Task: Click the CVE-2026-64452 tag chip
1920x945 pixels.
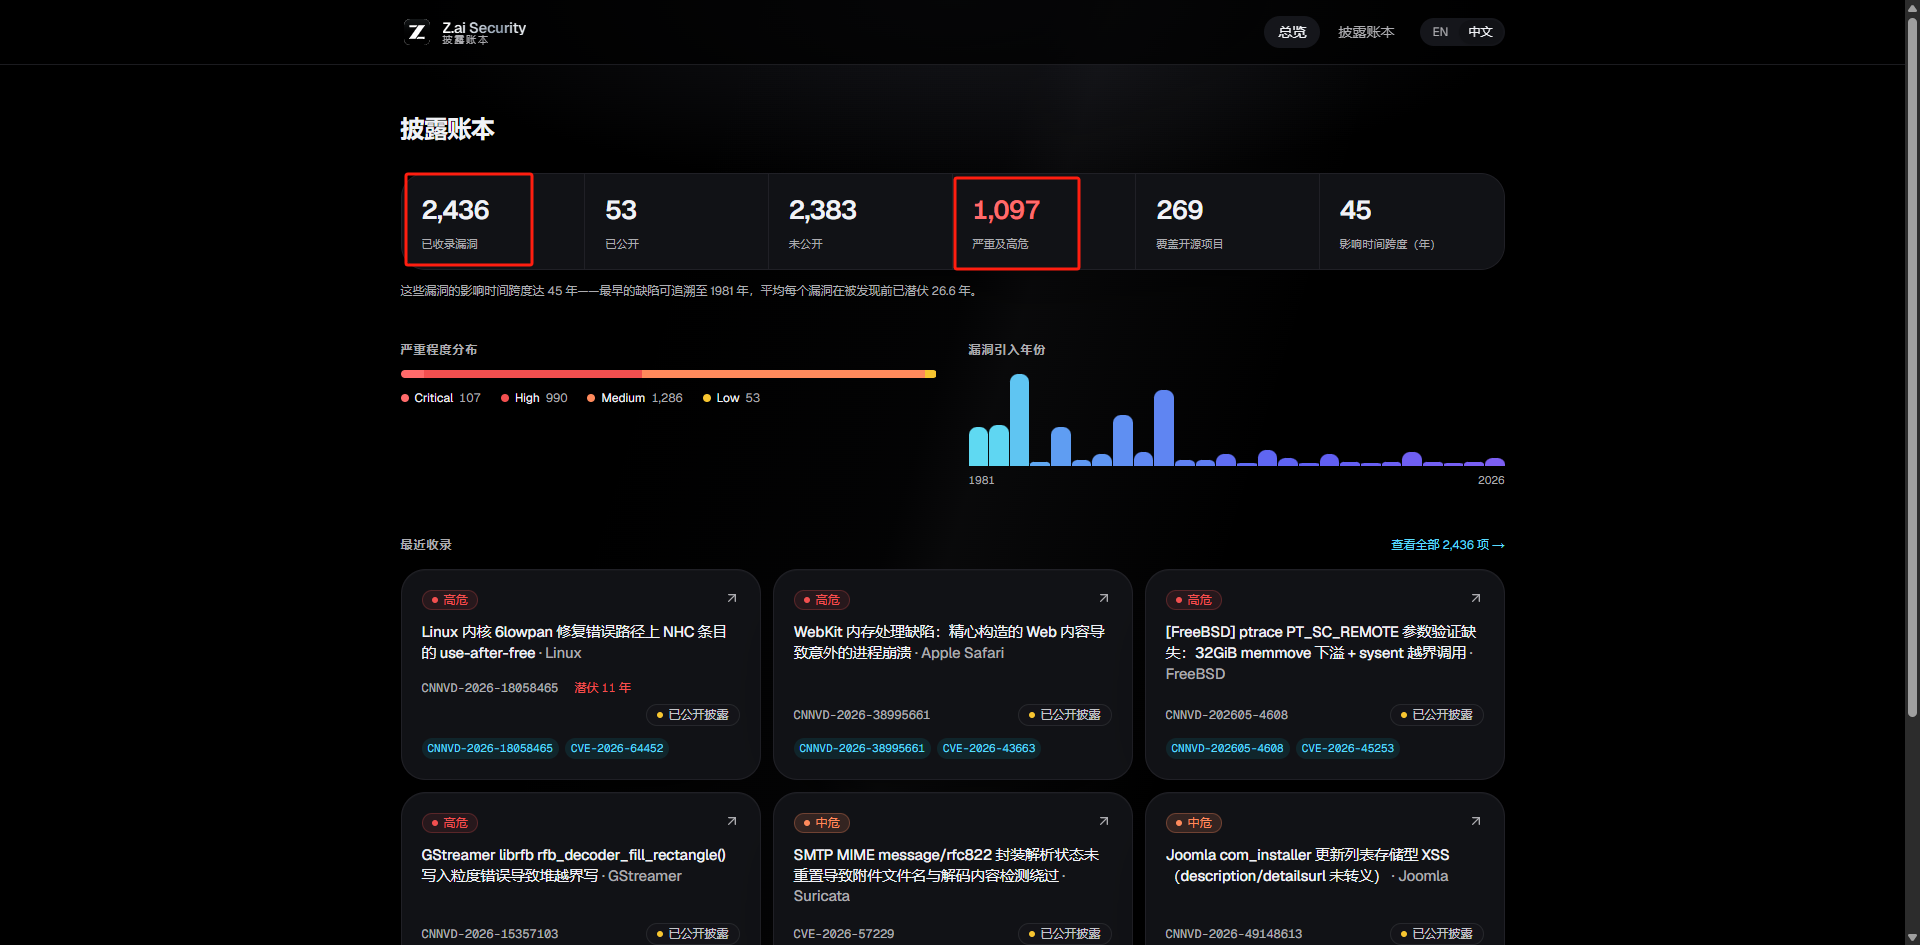Action: coord(617,748)
